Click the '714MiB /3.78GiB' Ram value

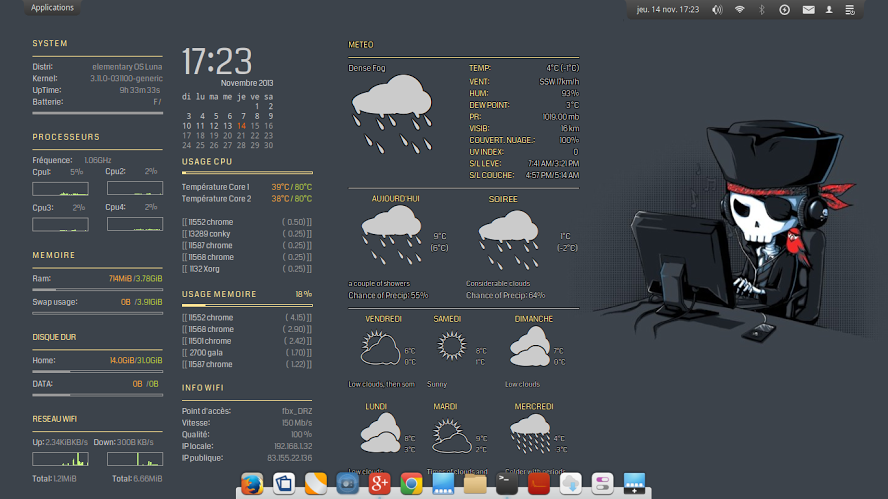(136, 279)
